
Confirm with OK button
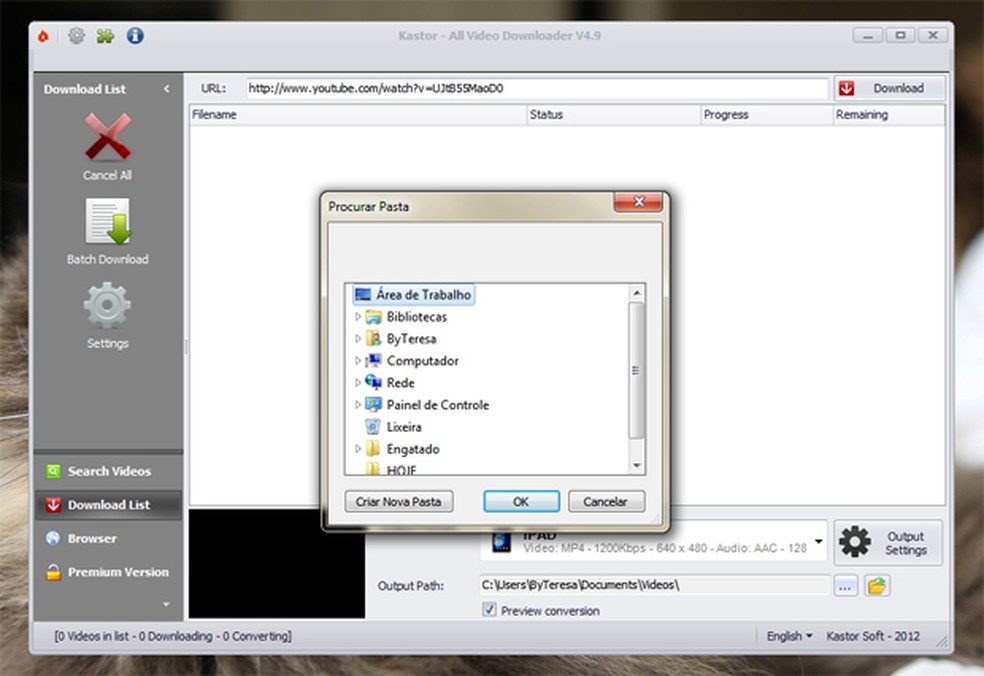(521, 502)
